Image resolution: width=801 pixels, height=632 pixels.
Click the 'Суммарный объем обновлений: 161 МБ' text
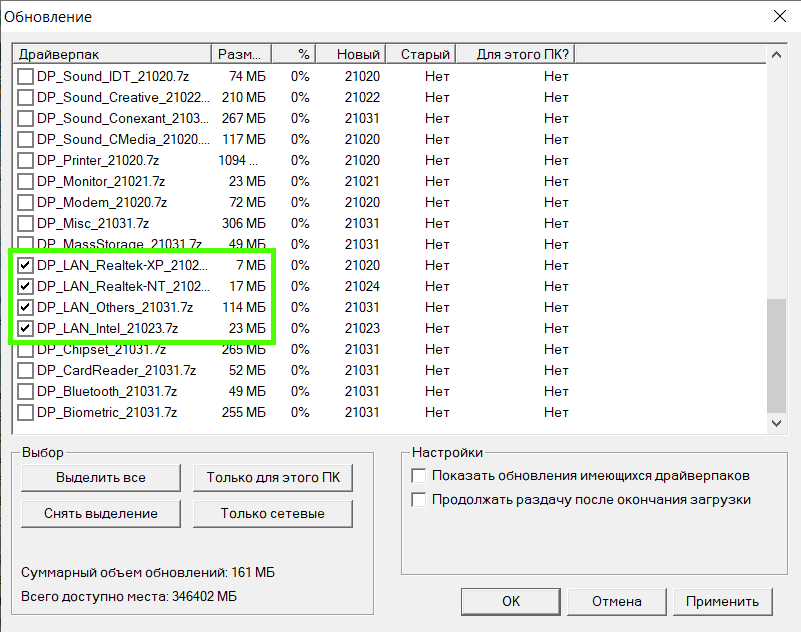tap(148, 573)
